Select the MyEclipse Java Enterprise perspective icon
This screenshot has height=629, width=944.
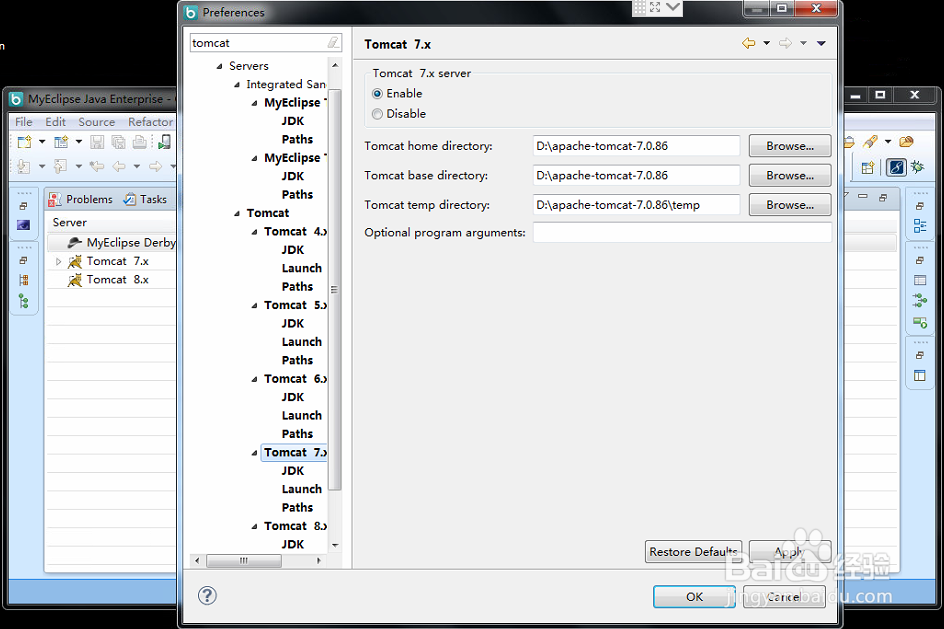(x=896, y=167)
